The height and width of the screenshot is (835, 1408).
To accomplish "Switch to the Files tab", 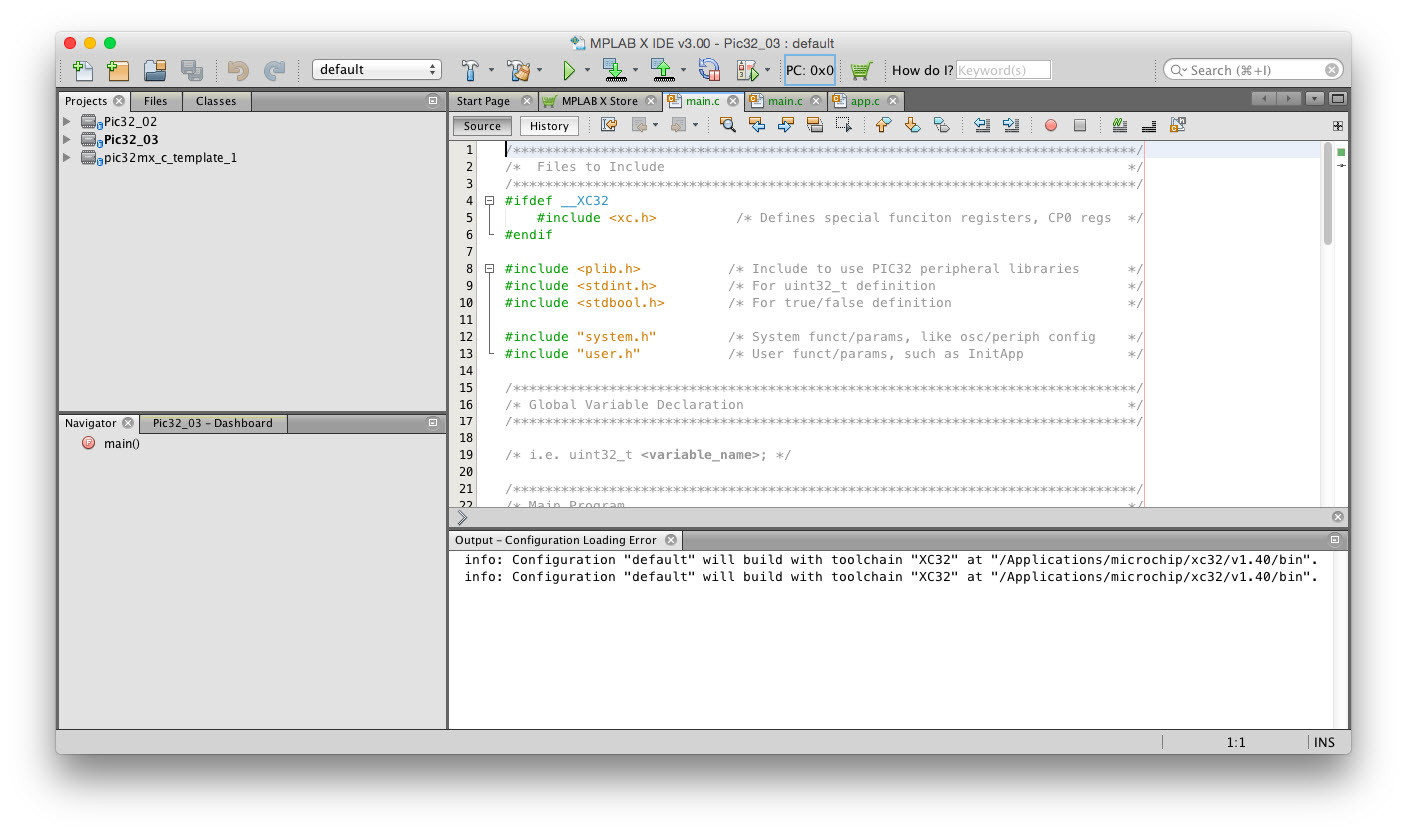I will [x=155, y=101].
